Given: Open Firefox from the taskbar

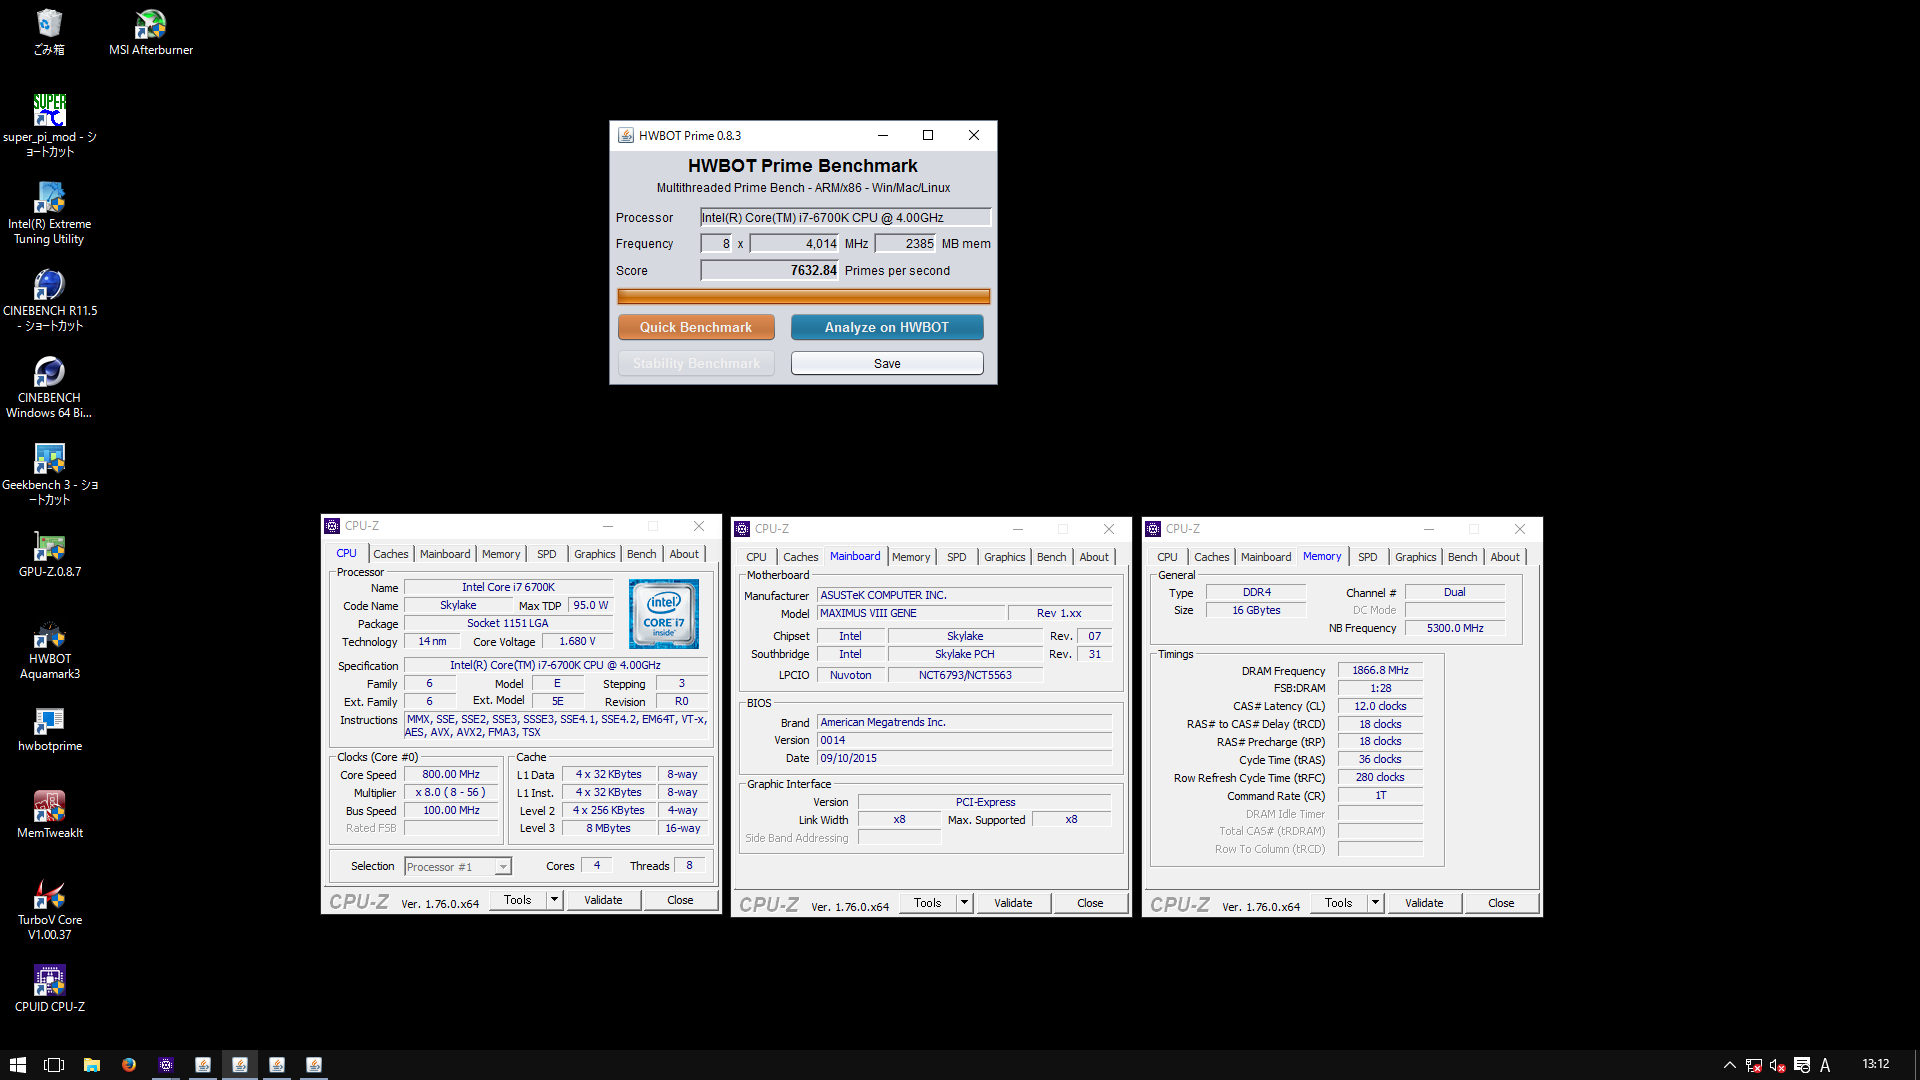Looking at the screenshot, I should pyautogui.click(x=128, y=1065).
